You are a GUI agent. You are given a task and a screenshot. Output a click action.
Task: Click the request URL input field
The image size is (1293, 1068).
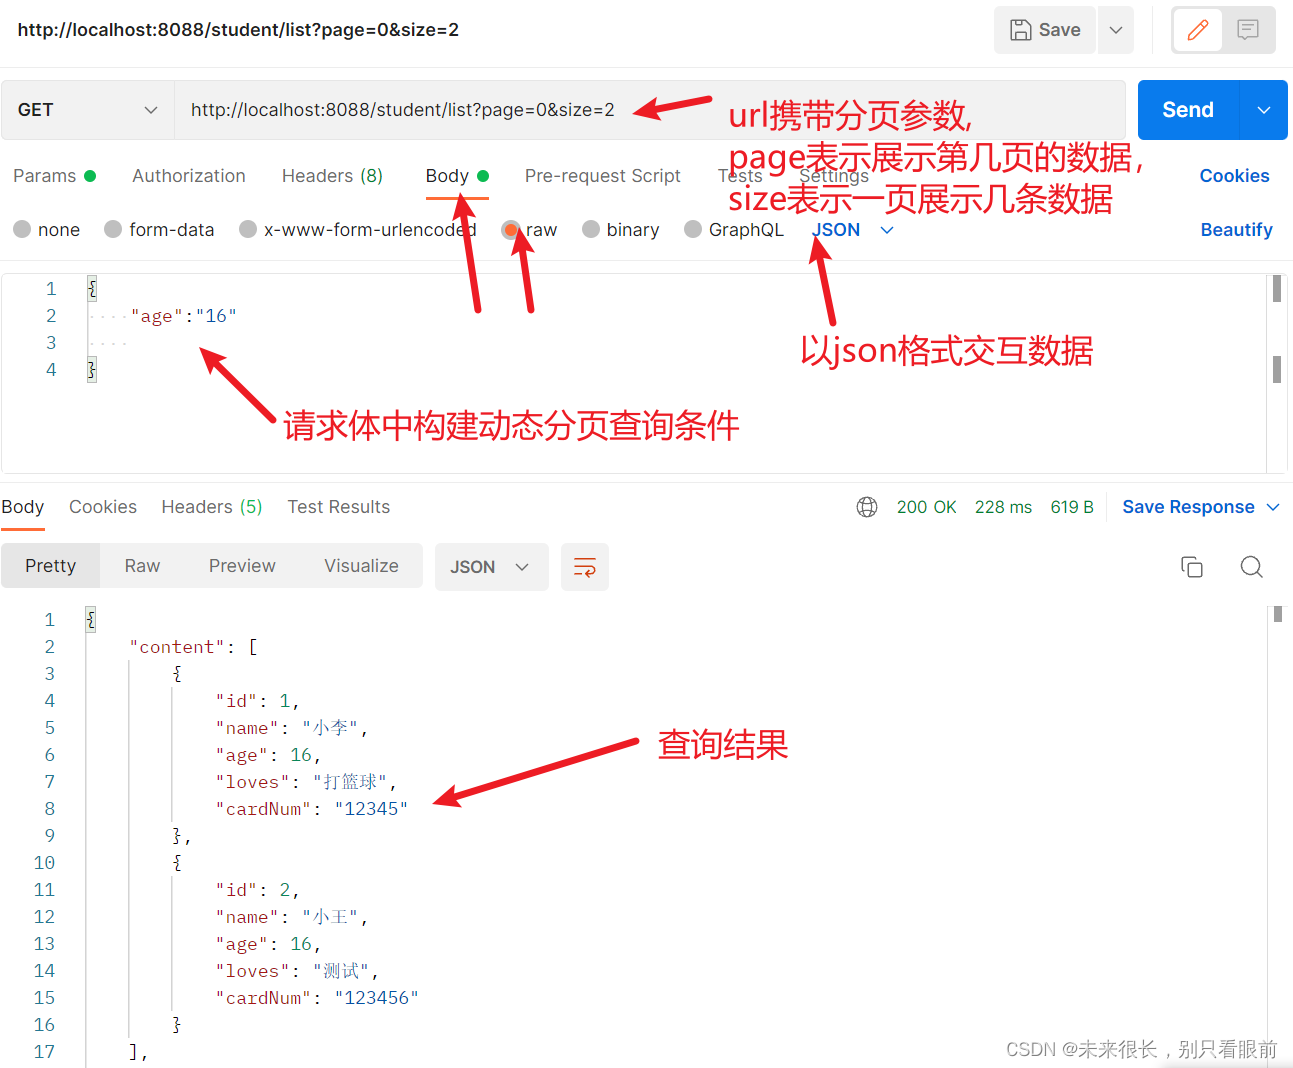pyautogui.click(x=400, y=109)
